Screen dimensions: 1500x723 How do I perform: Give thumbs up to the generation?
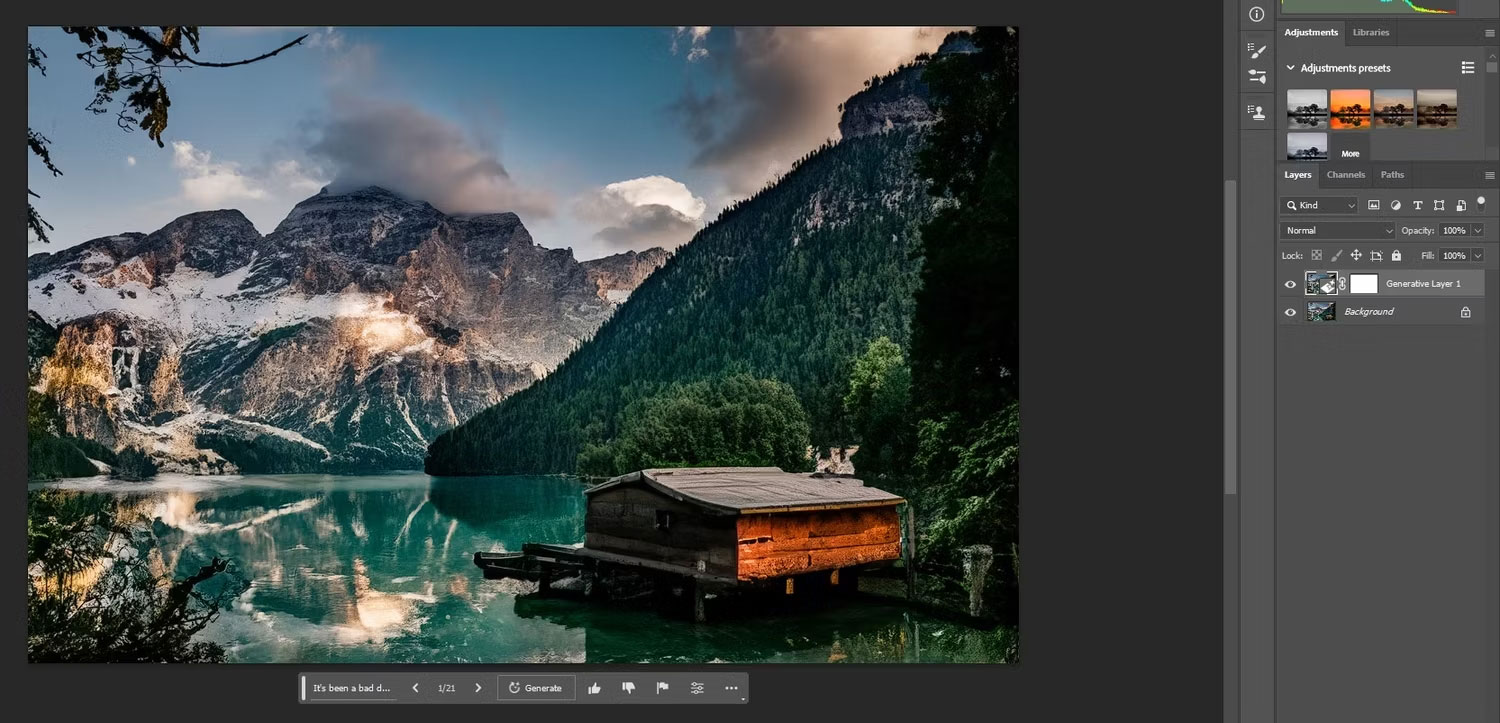point(595,688)
